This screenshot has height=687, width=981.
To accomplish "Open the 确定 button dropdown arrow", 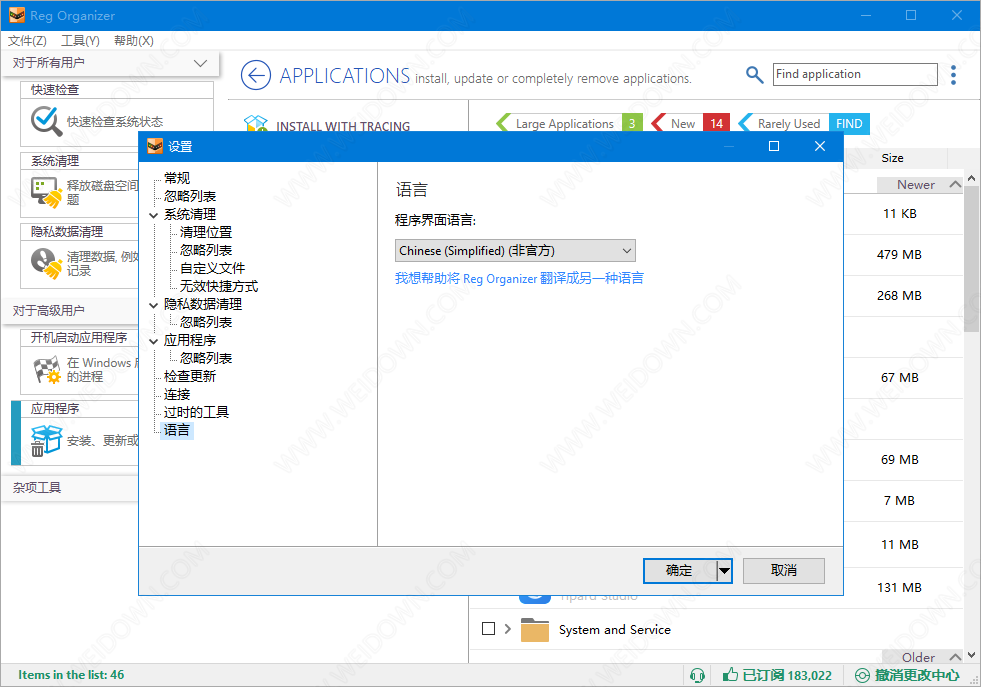I will tap(724, 571).
